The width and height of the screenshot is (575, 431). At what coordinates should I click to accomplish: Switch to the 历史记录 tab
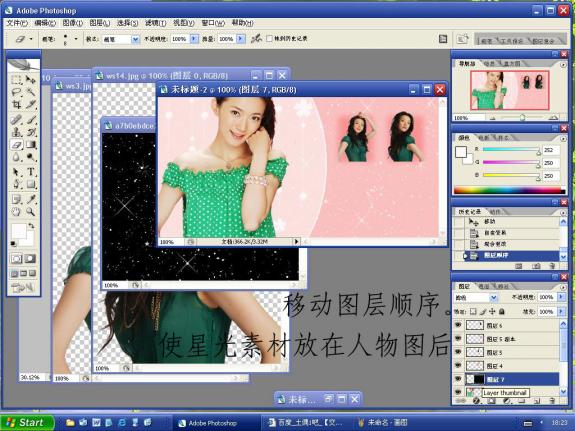point(469,212)
